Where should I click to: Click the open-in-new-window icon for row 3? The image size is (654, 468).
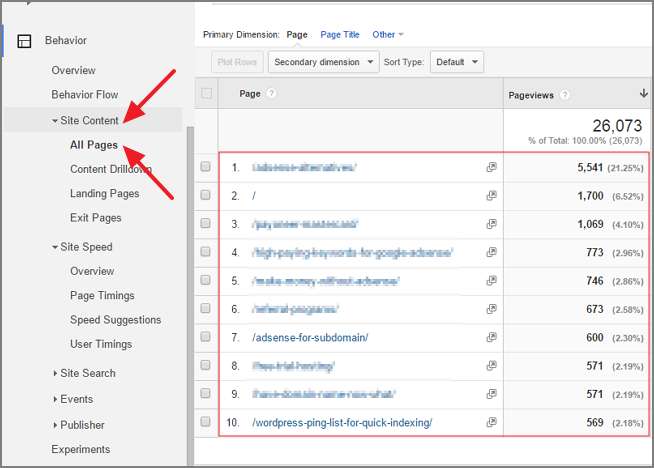[491, 224]
